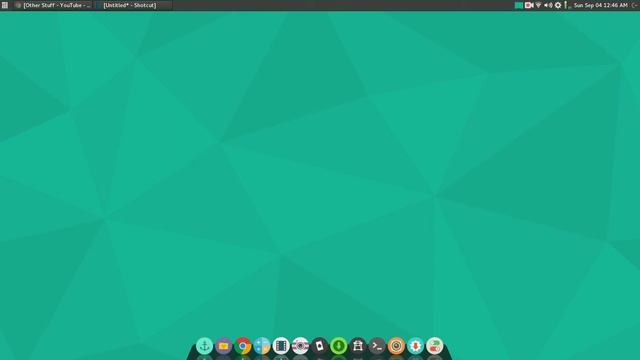
Task: Open the applications menu grid icon
Action: pyautogui.click(x=4, y=5)
